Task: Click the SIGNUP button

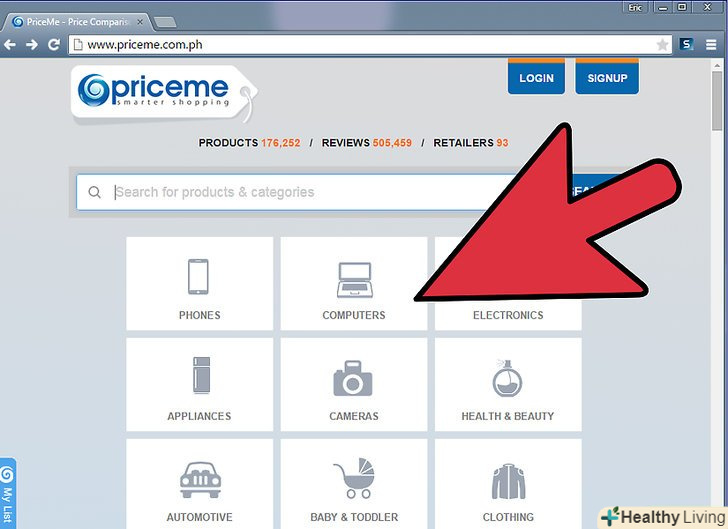Action: 607,77
